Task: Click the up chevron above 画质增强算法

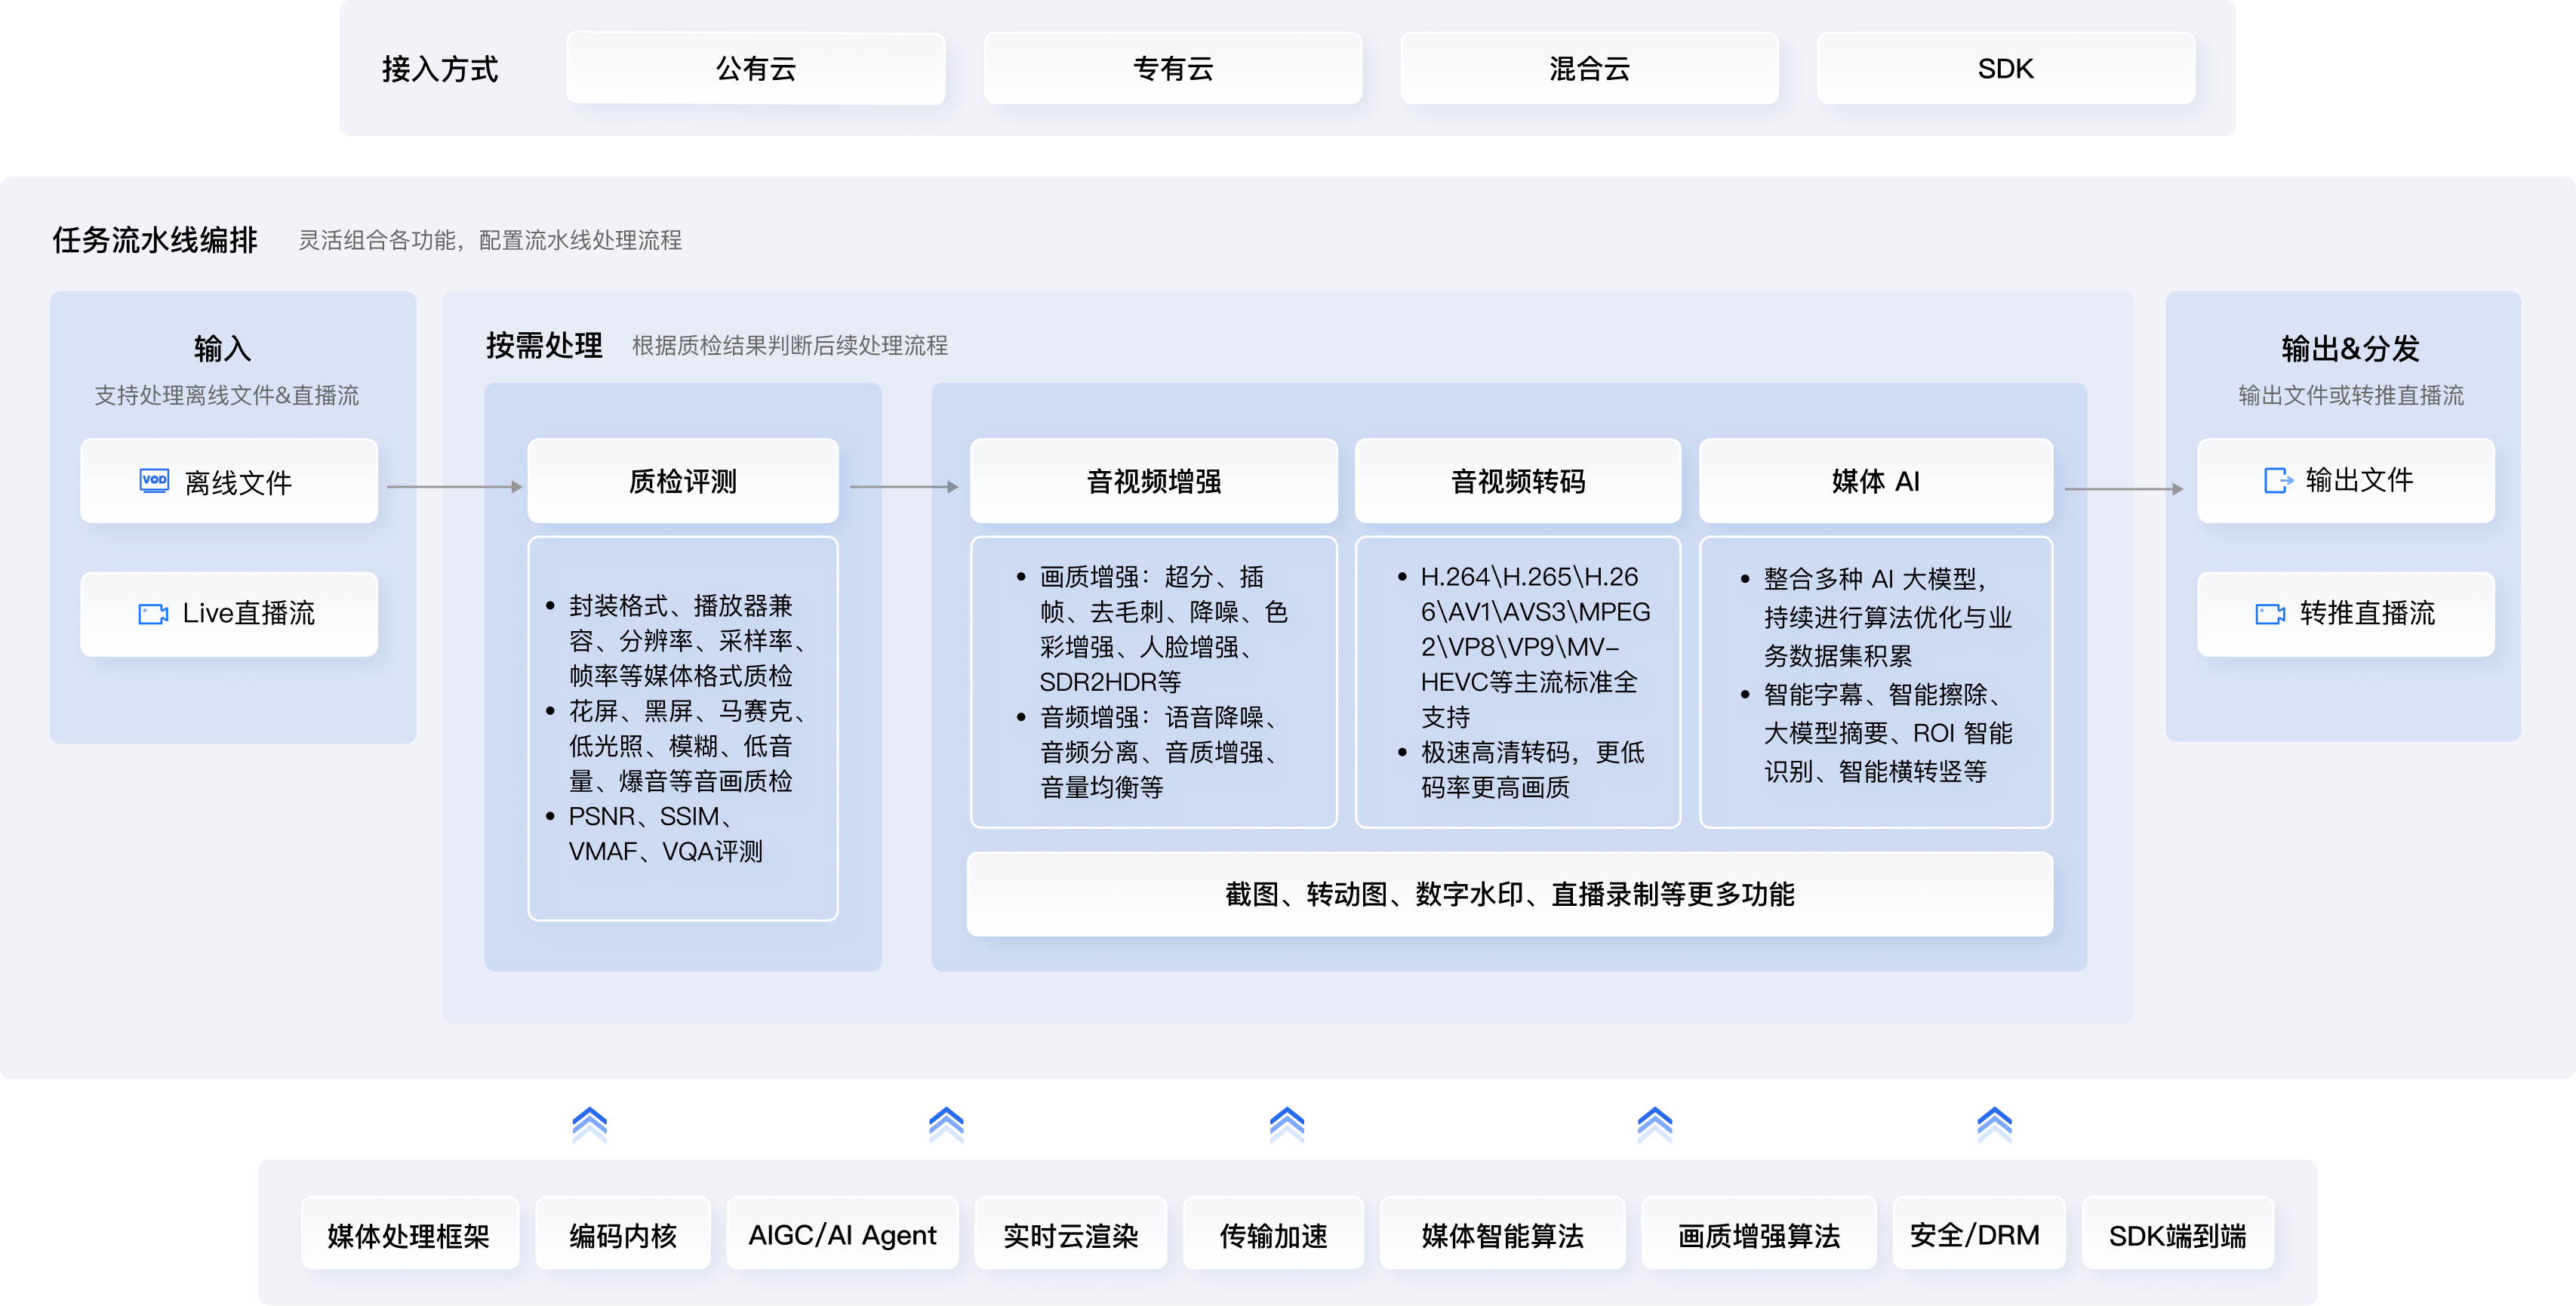Action: 1655,1126
